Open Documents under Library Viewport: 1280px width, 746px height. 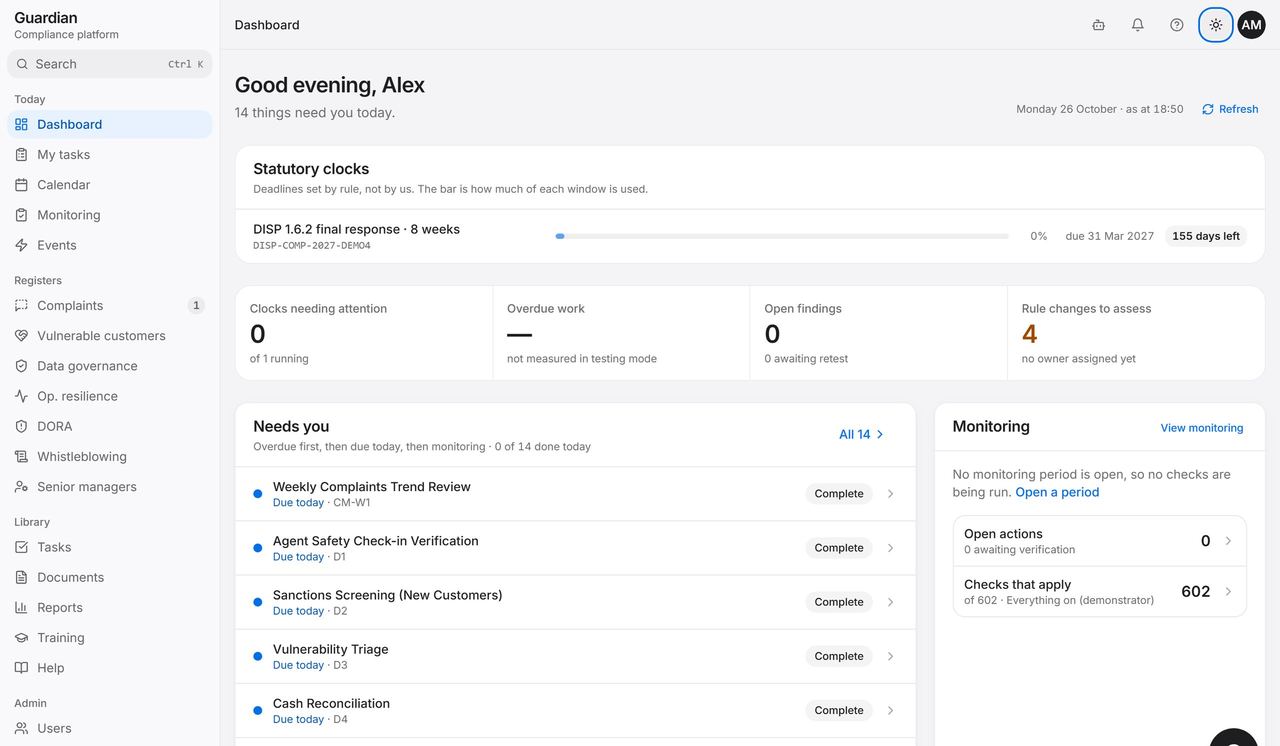click(x=110, y=577)
